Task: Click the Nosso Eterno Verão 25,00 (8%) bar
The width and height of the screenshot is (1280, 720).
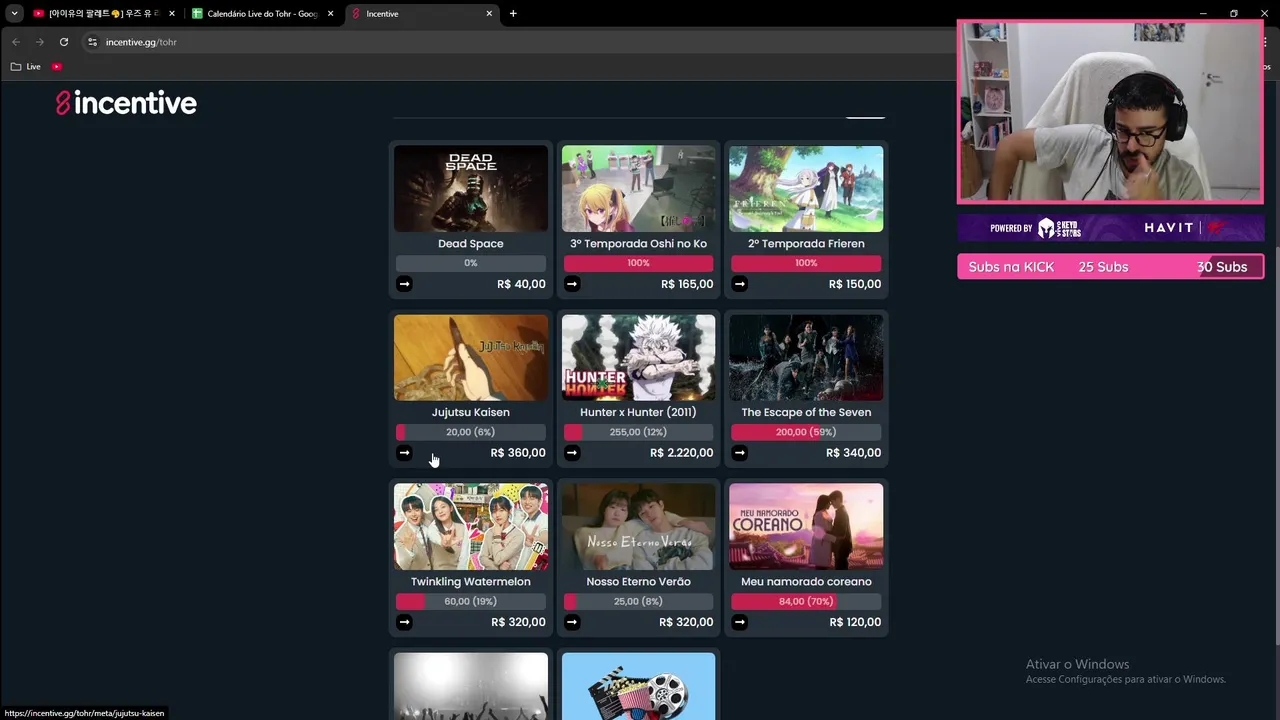Action: coord(638,601)
